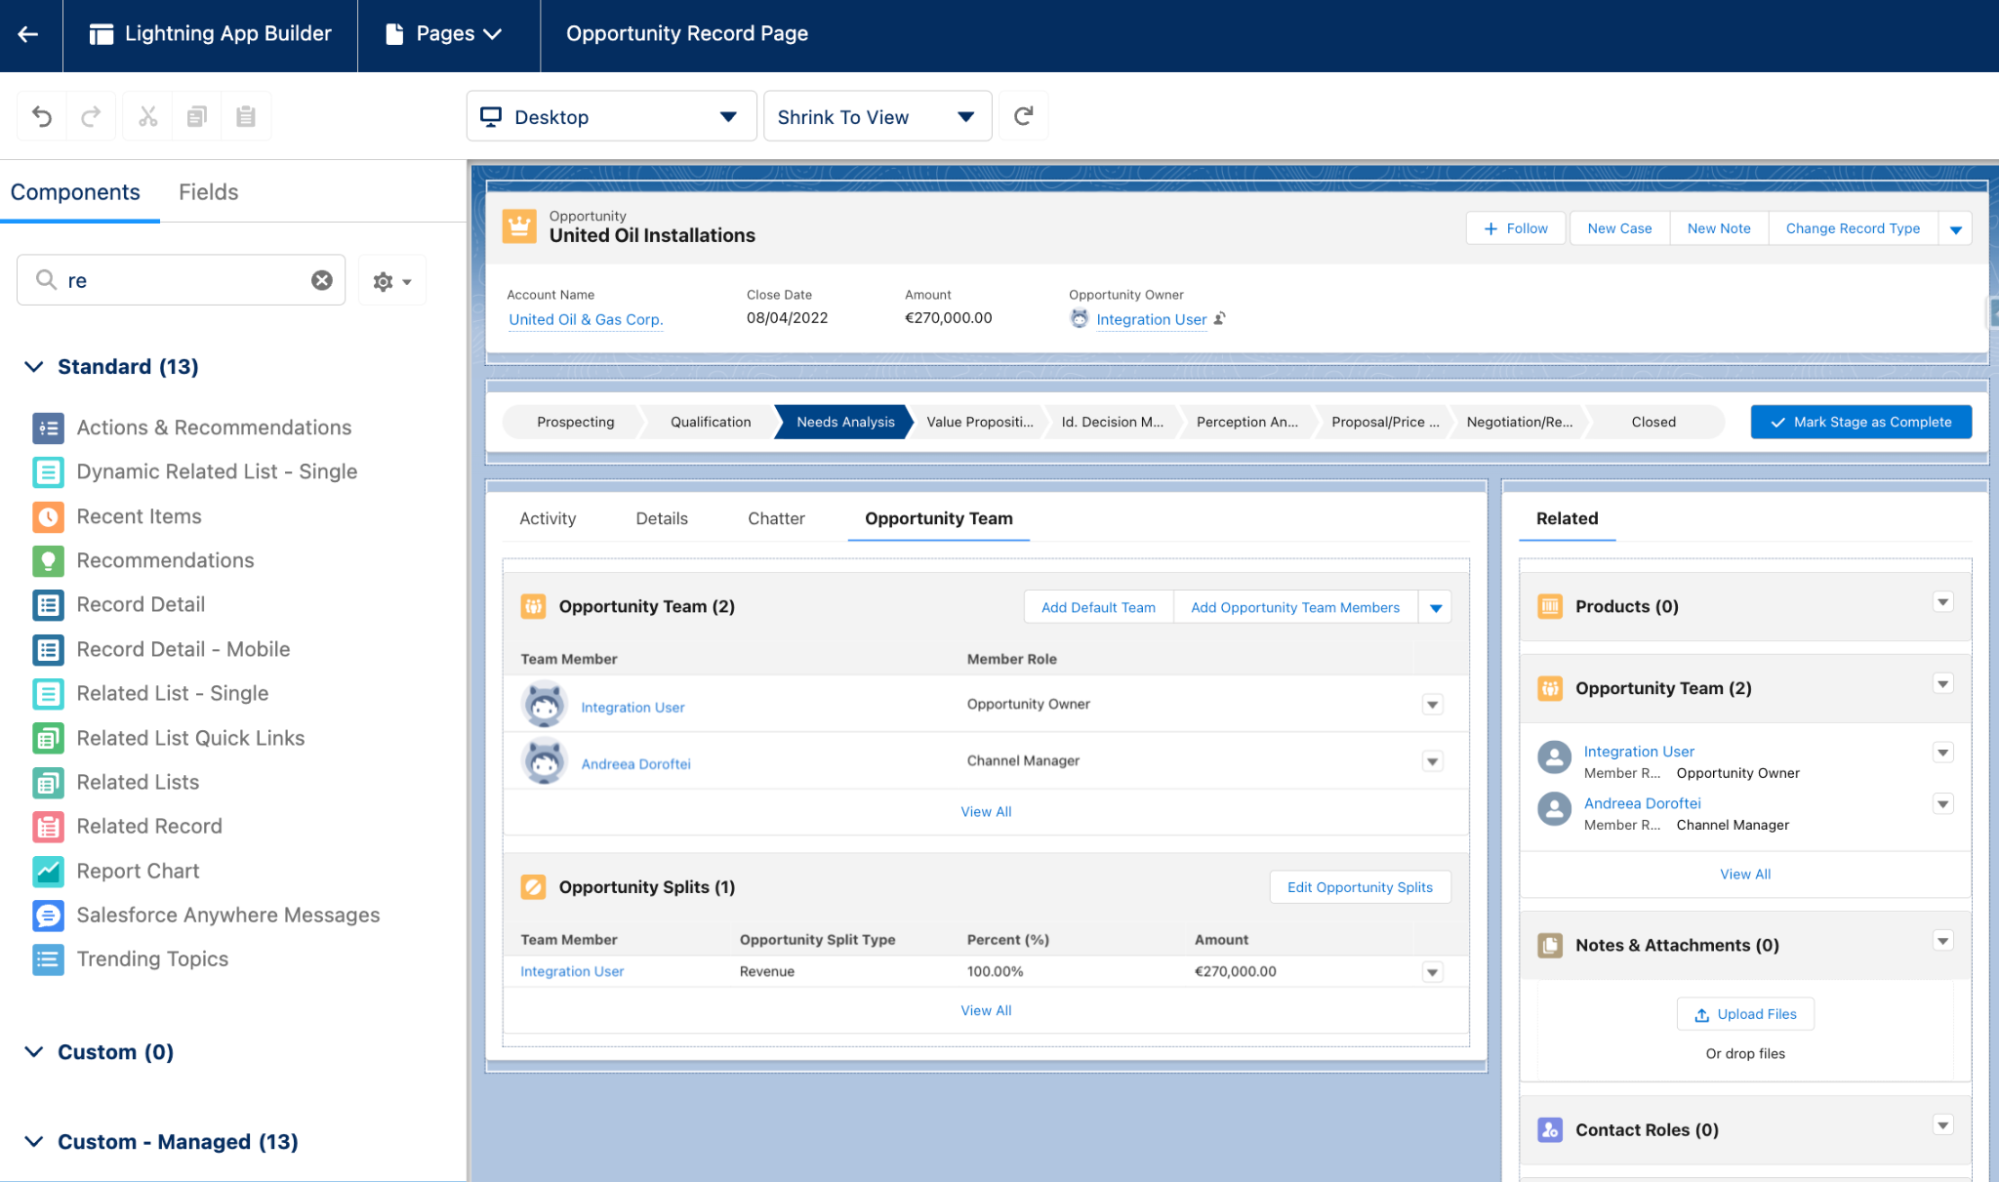Click Mark Stage as Complete
Viewport: 1999px width, 1183px height.
pyautogui.click(x=1861, y=422)
